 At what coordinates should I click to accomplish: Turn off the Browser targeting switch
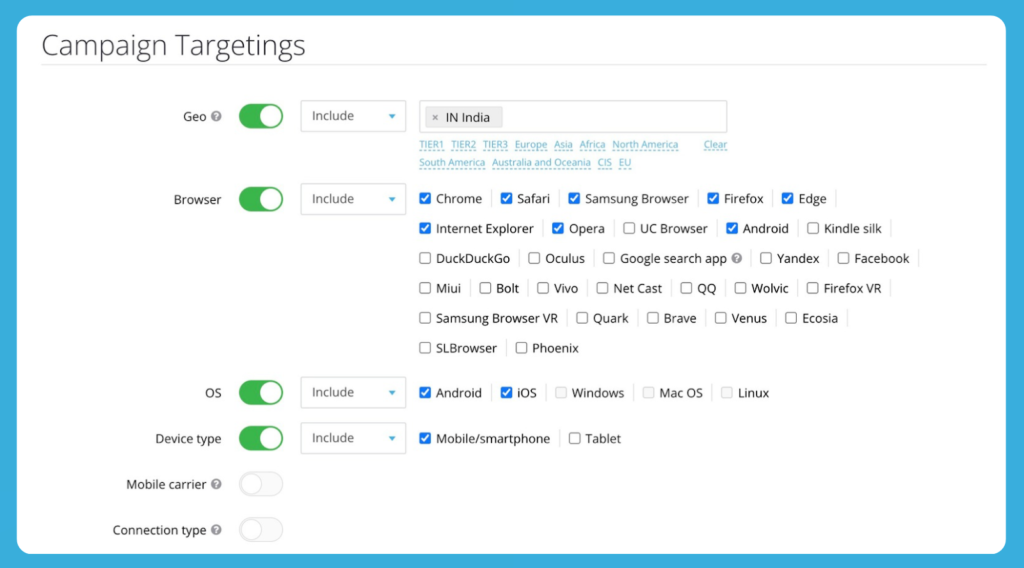[x=261, y=199]
